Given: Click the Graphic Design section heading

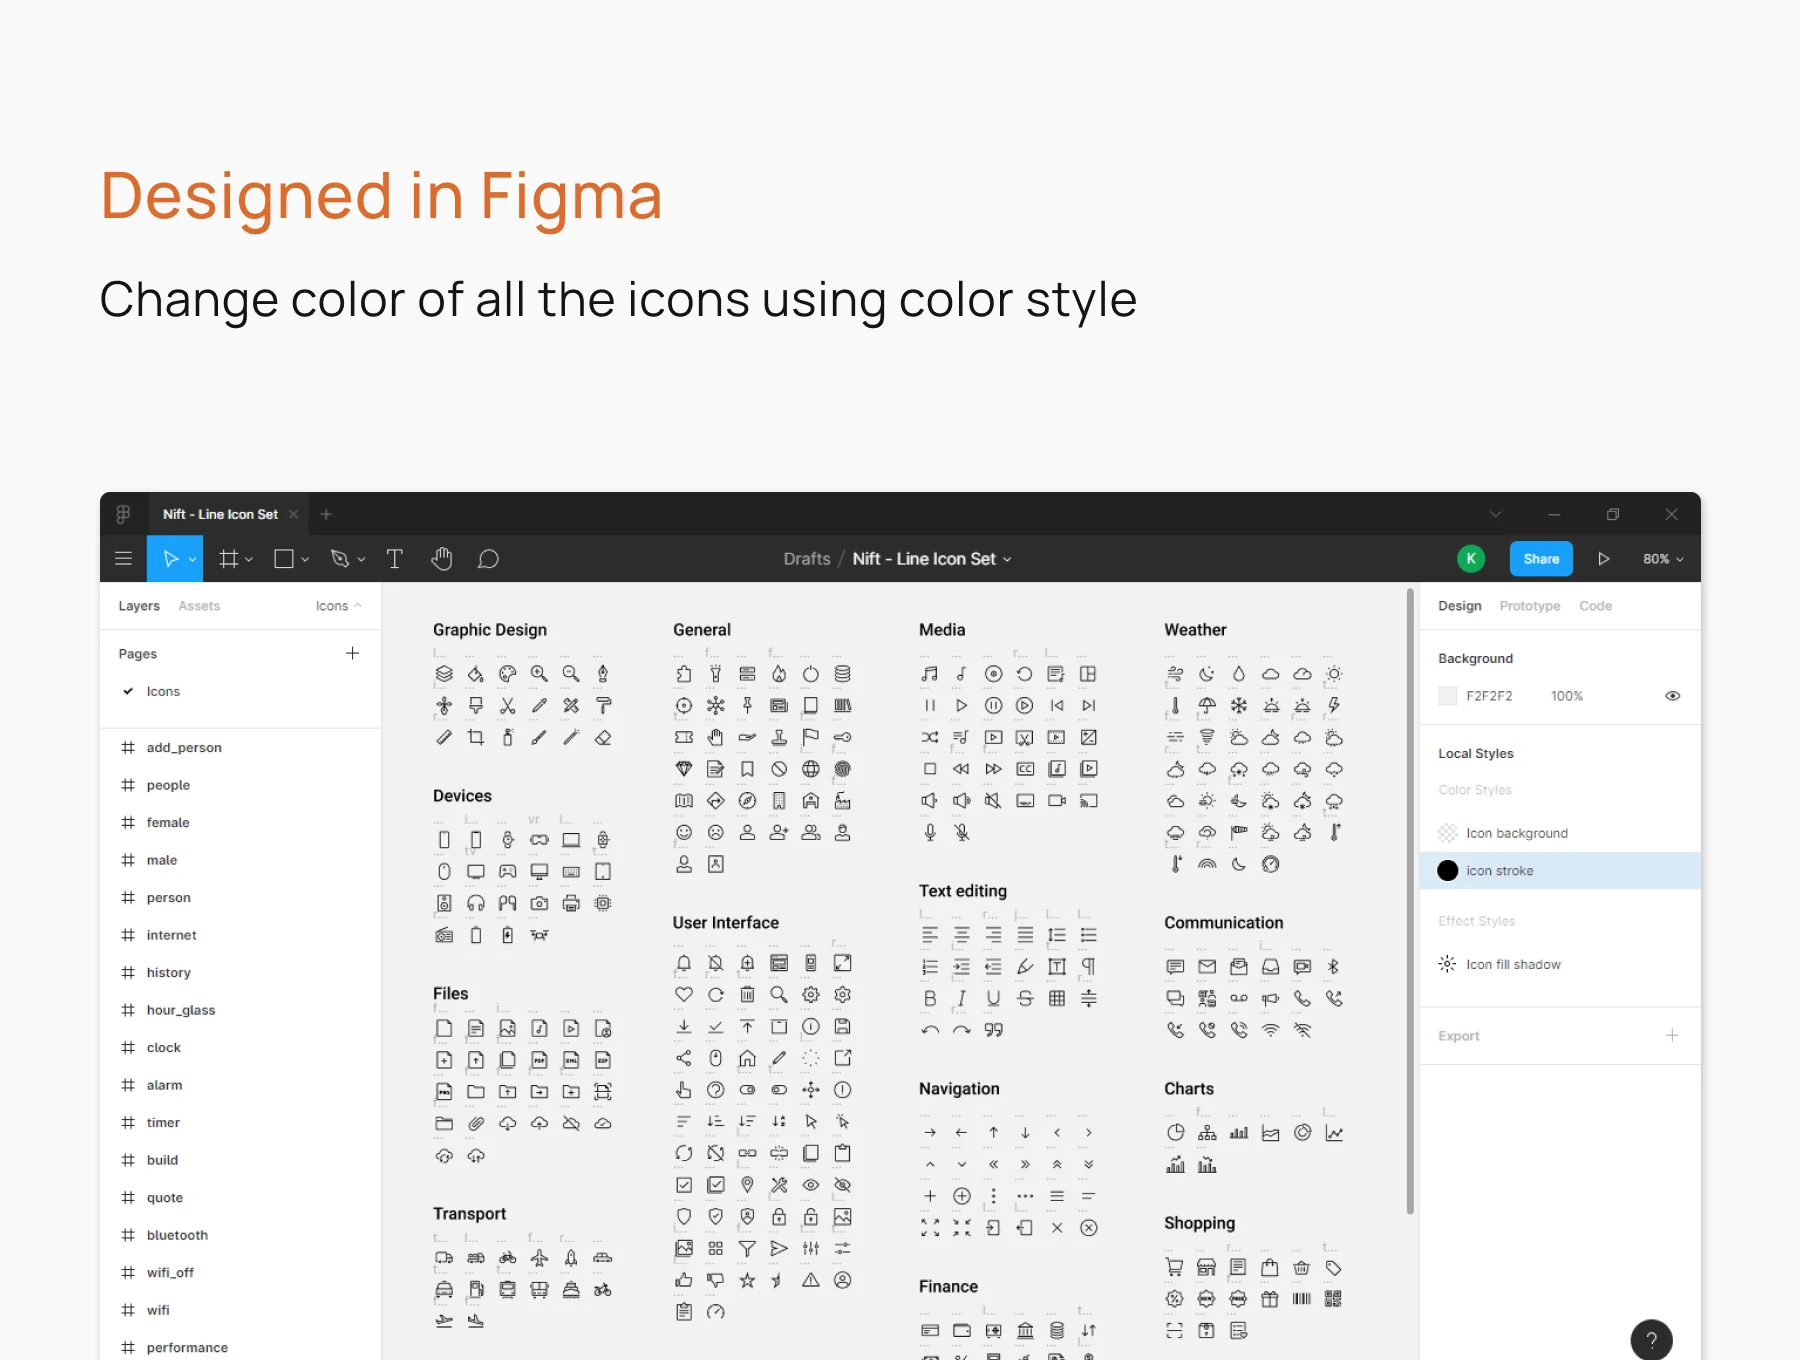Looking at the screenshot, I should (490, 630).
